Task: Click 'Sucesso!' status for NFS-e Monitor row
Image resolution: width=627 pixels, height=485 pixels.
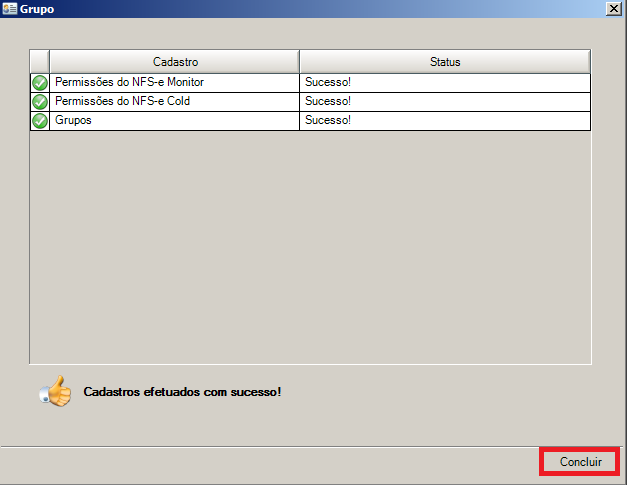Action: [x=445, y=83]
